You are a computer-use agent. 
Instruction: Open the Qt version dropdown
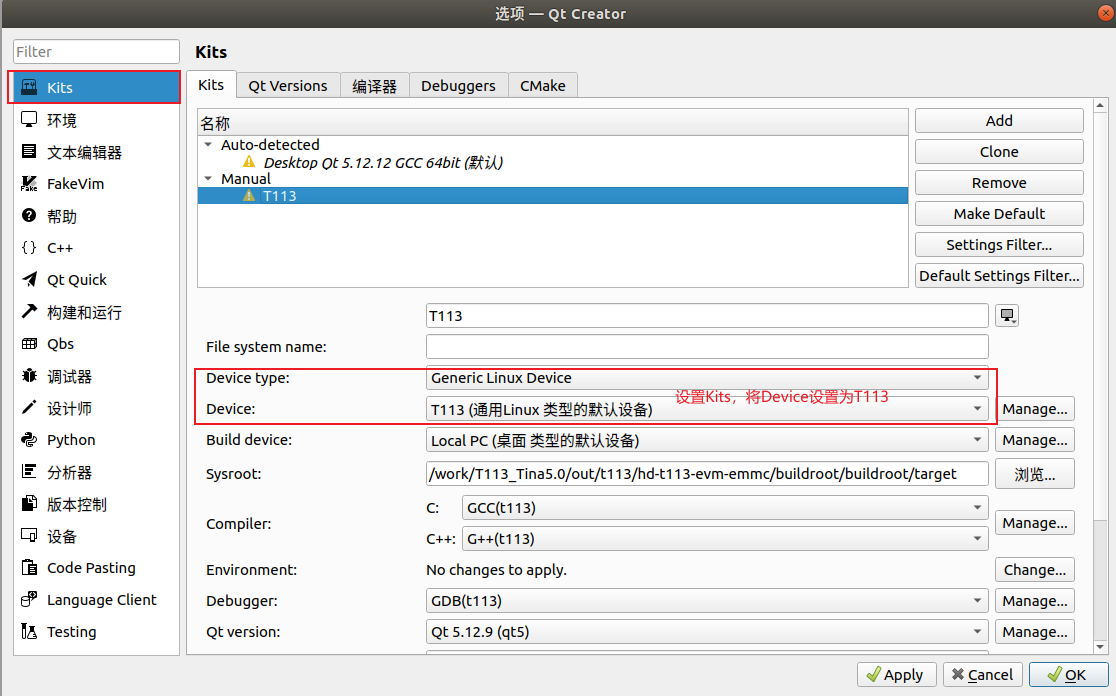click(x=707, y=632)
